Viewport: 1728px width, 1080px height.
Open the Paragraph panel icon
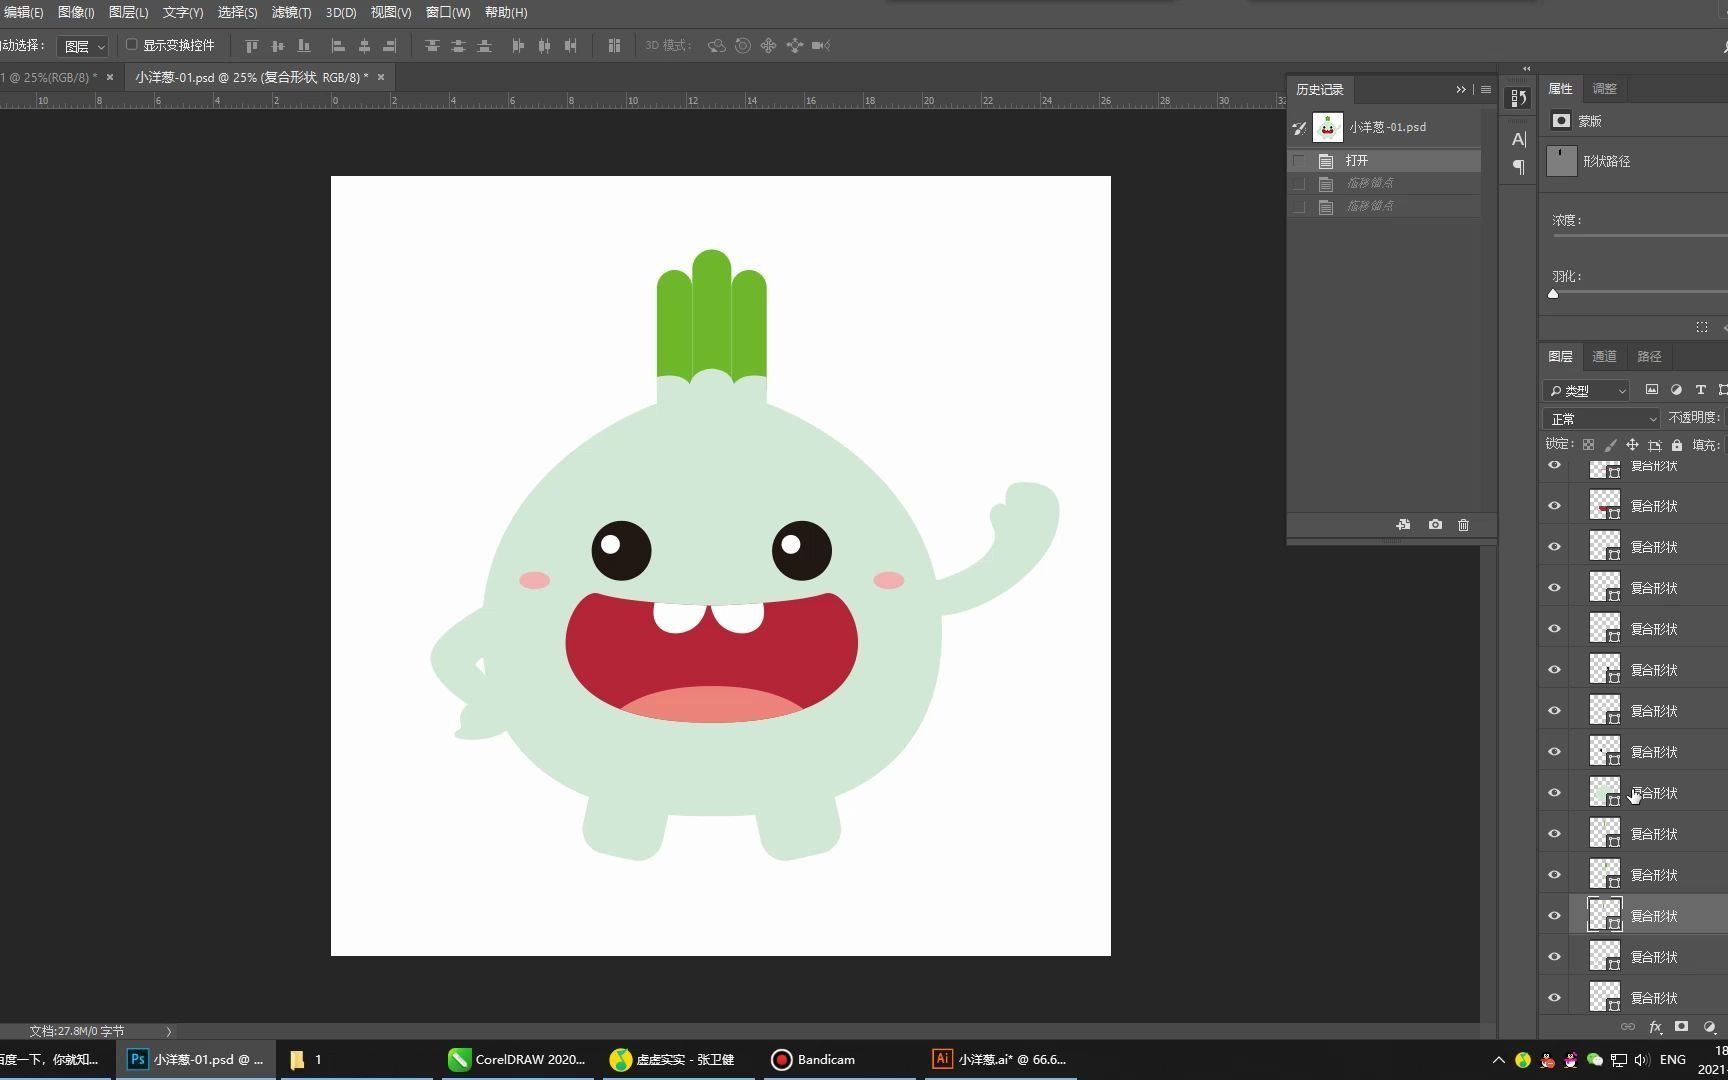1518,167
